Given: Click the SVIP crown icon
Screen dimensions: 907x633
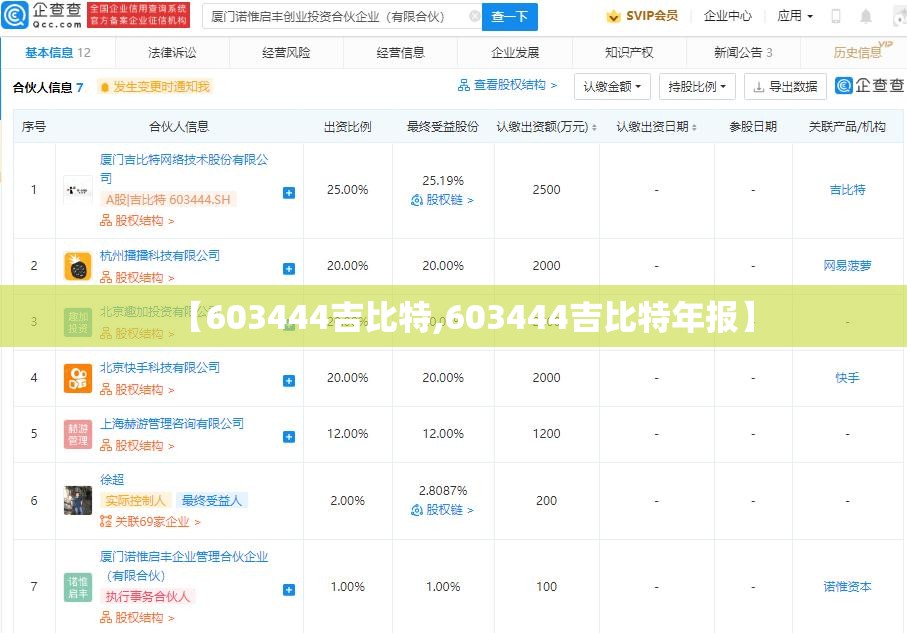Looking at the screenshot, I should coord(613,16).
